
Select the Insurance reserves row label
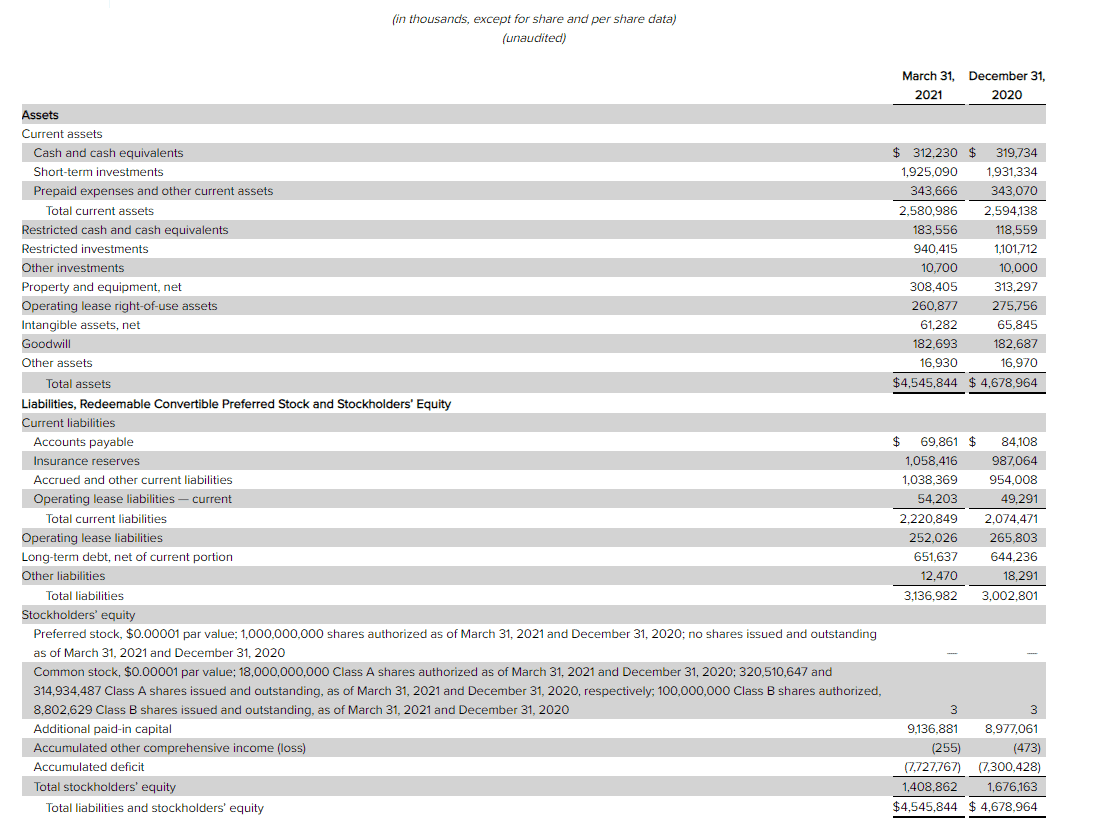pos(86,461)
